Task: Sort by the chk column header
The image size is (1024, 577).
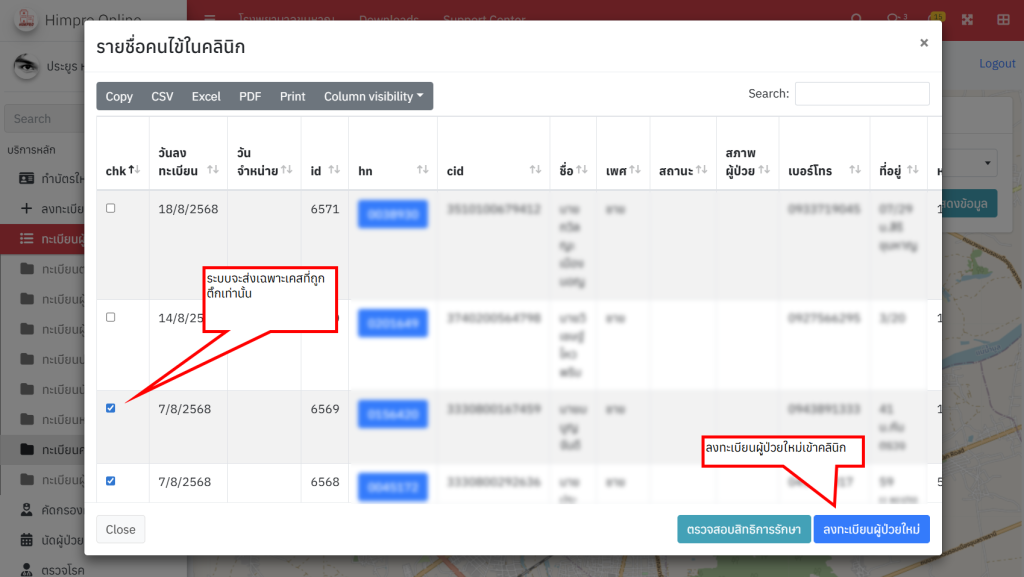Action: (x=122, y=171)
